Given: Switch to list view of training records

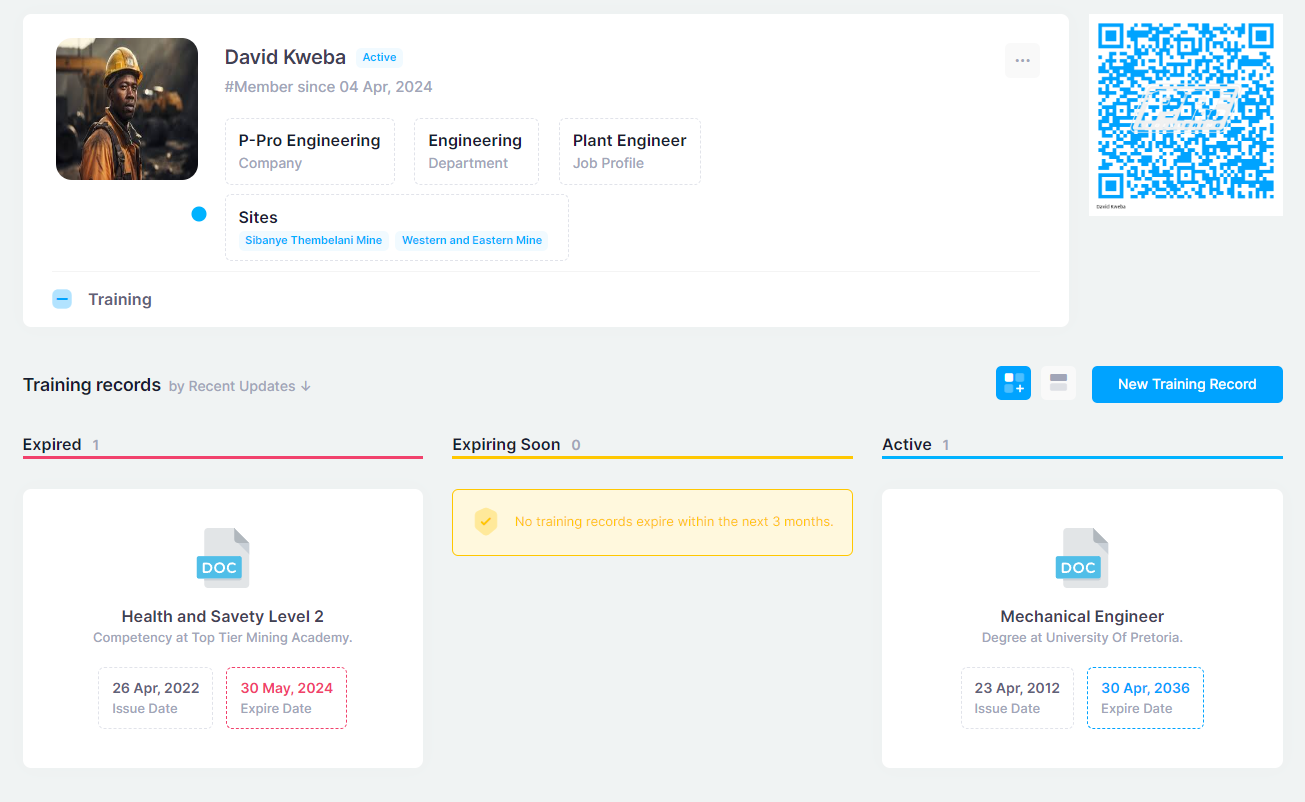Looking at the screenshot, I should click(1058, 383).
